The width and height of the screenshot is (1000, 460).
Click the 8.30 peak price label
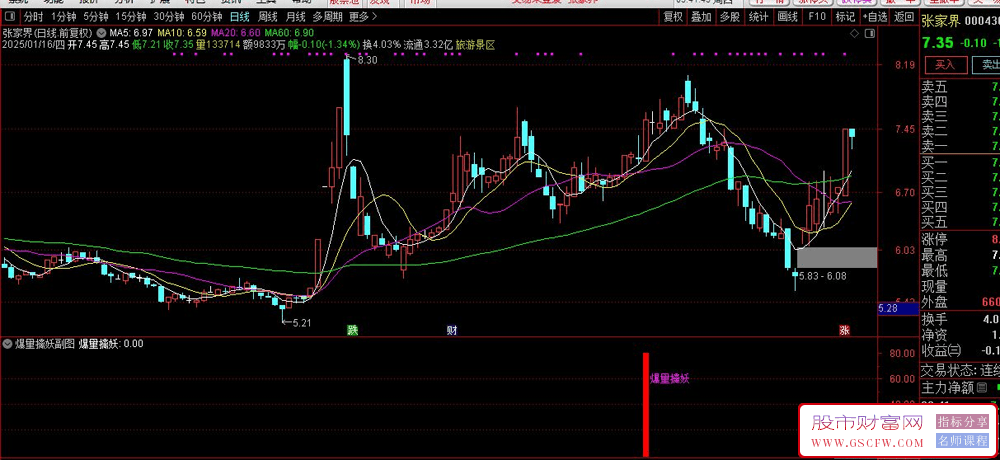pos(367,60)
